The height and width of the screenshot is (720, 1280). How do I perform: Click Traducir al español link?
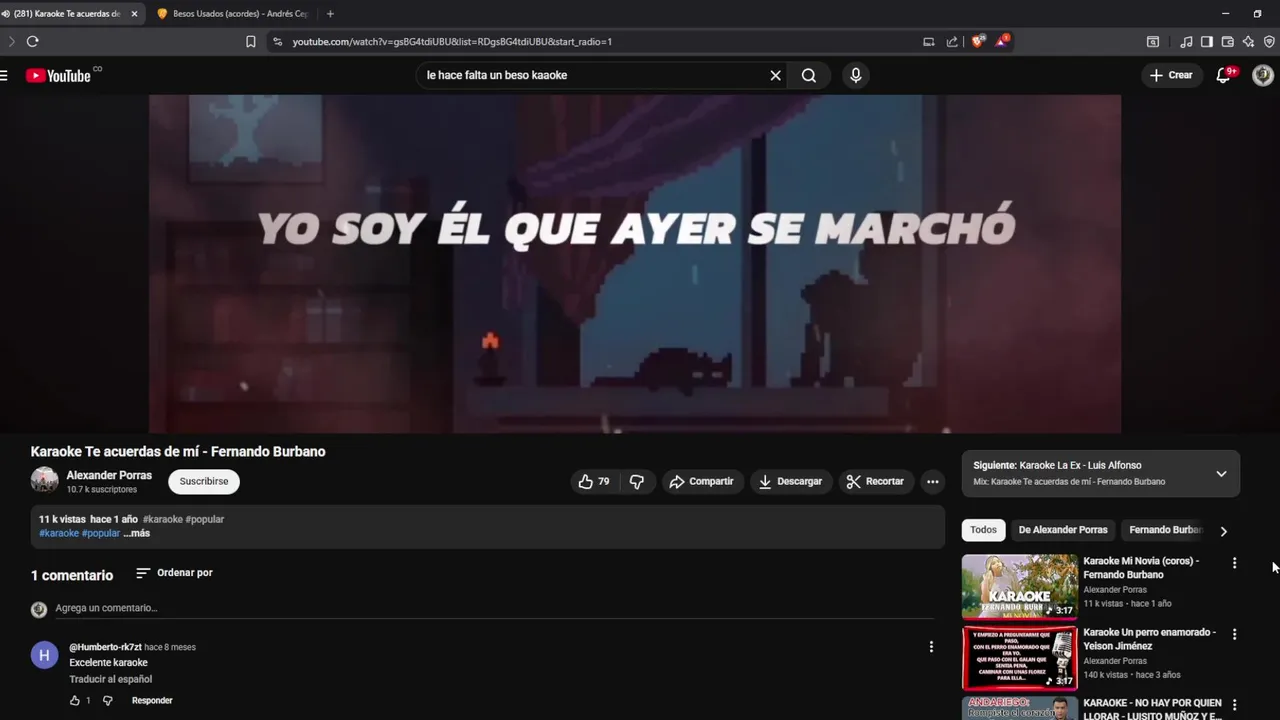(110, 679)
